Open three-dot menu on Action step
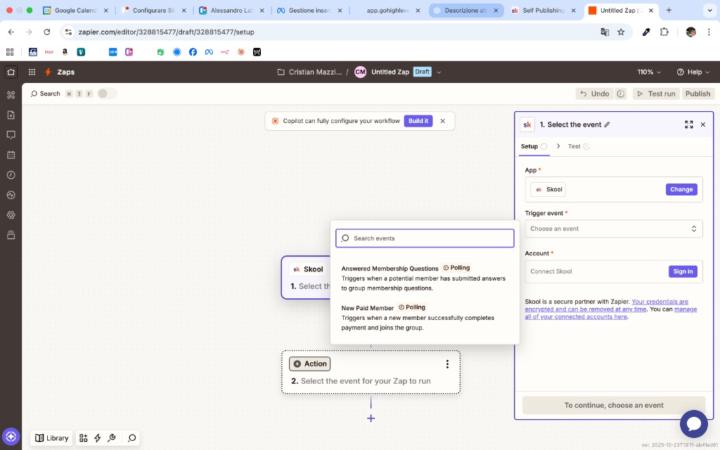The image size is (720, 450). (x=447, y=364)
